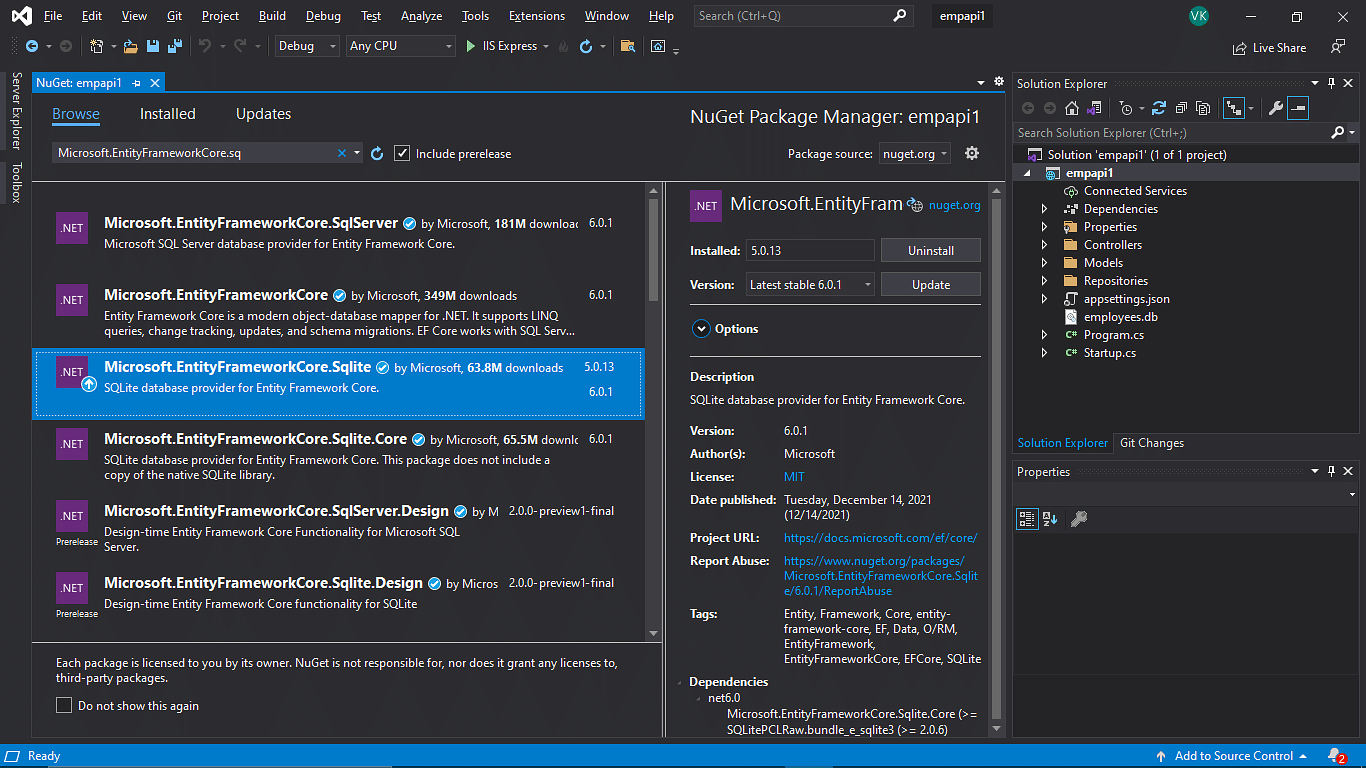Viewport: 1366px width, 768px height.
Task: Switch to the Updates tab
Action: point(263,114)
